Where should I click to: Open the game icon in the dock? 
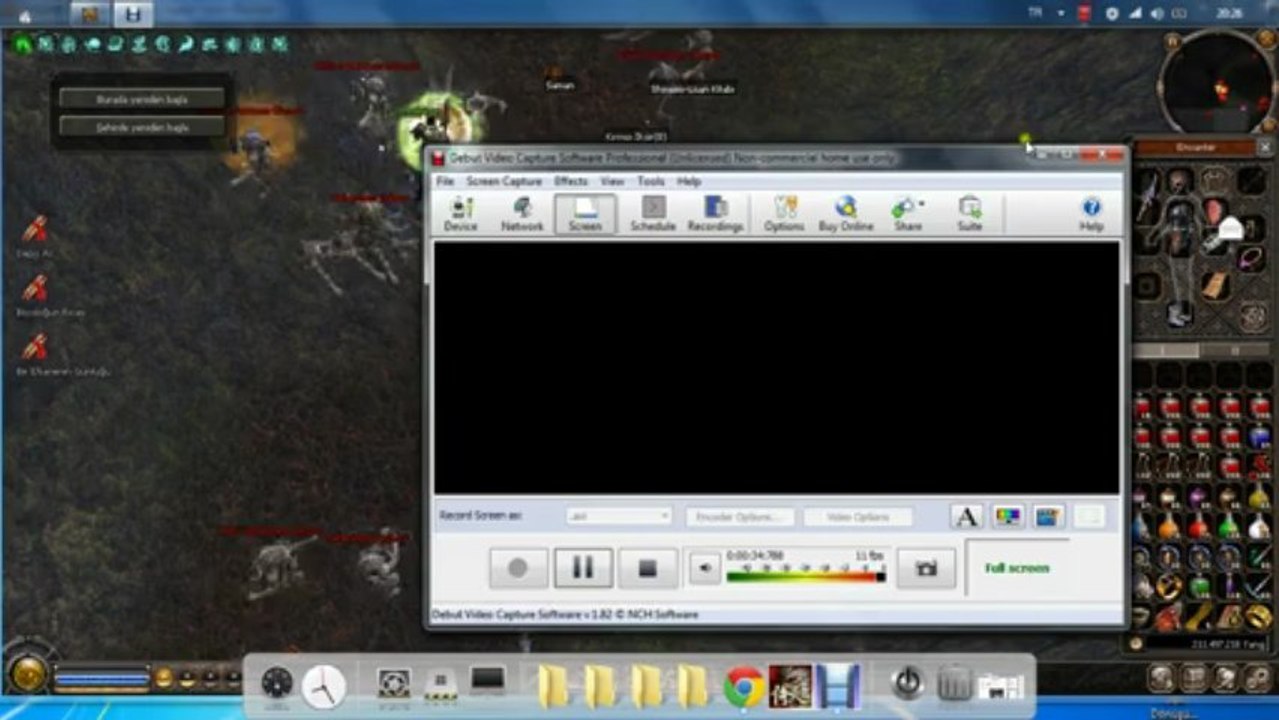[x=790, y=687]
